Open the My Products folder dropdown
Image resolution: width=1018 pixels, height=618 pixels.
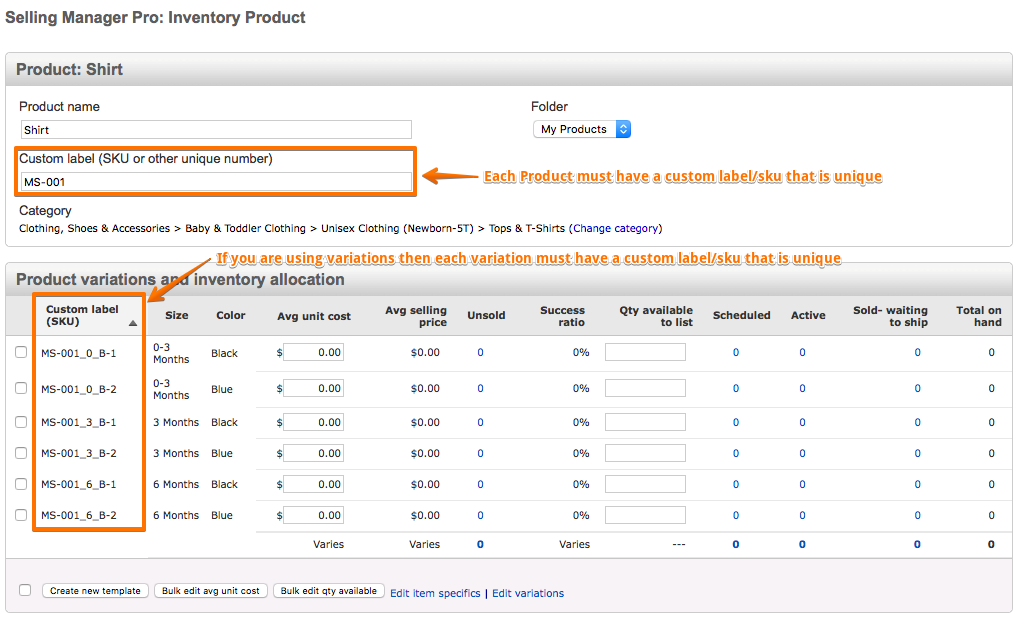tap(582, 129)
